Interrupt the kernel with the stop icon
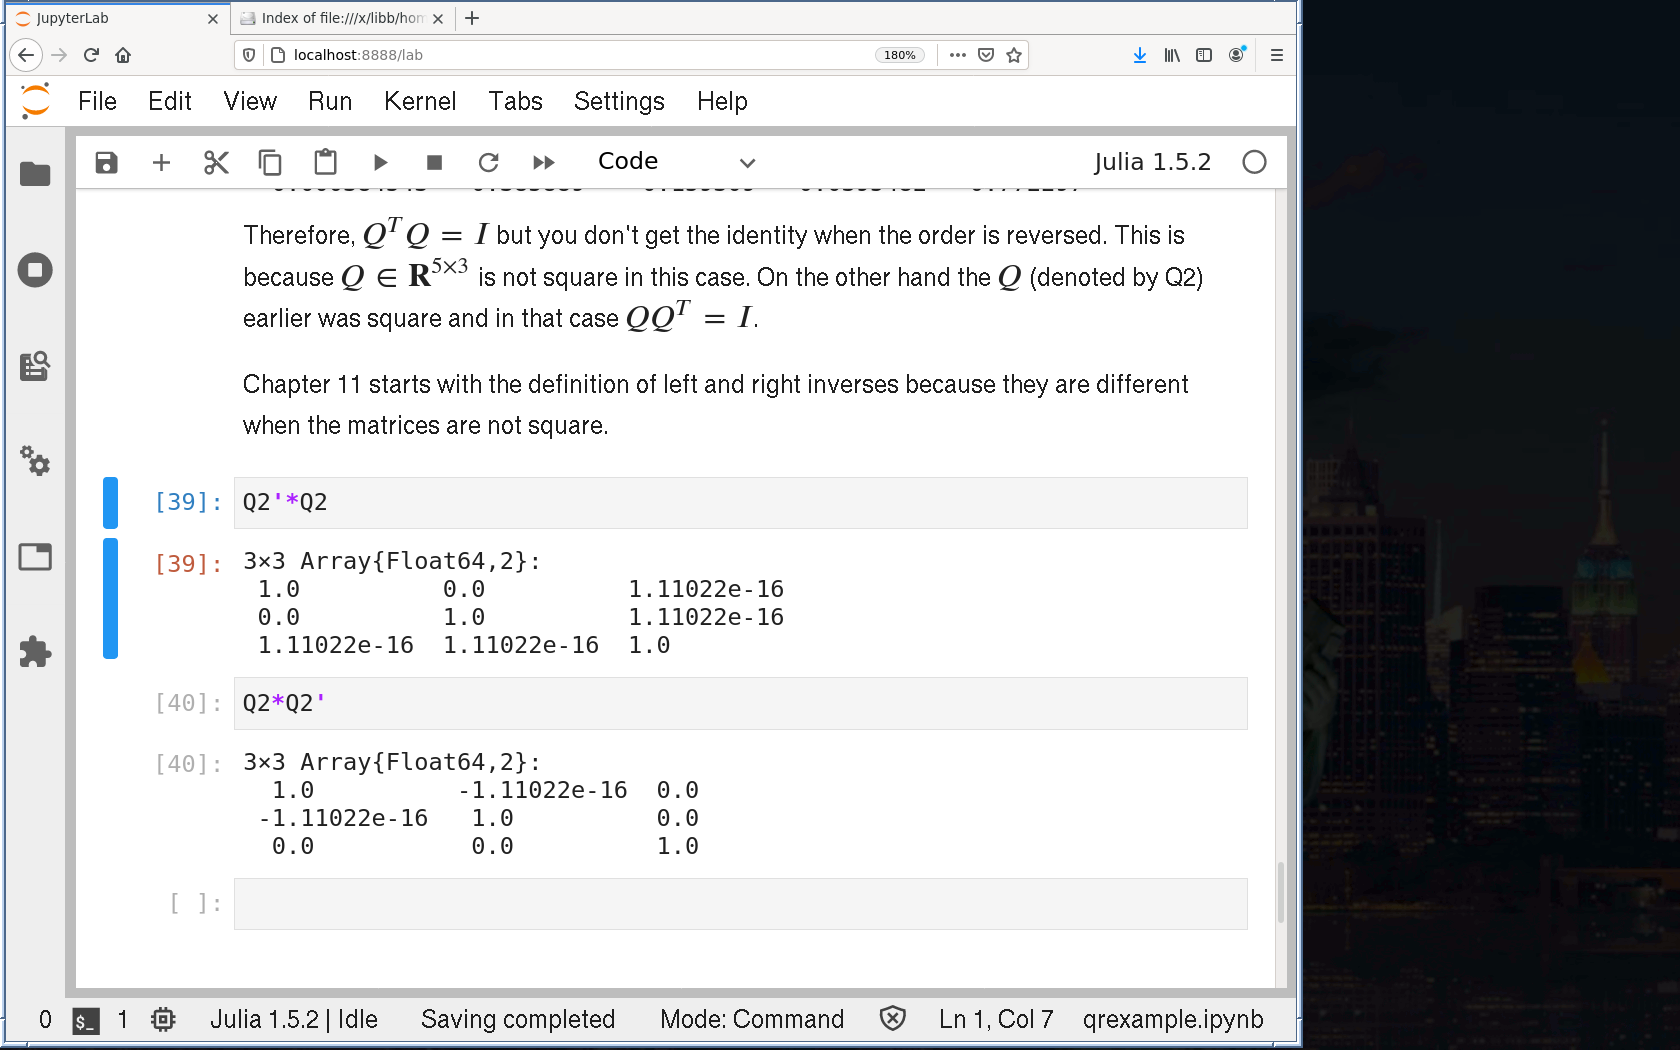The image size is (1680, 1050). [x=434, y=162]
